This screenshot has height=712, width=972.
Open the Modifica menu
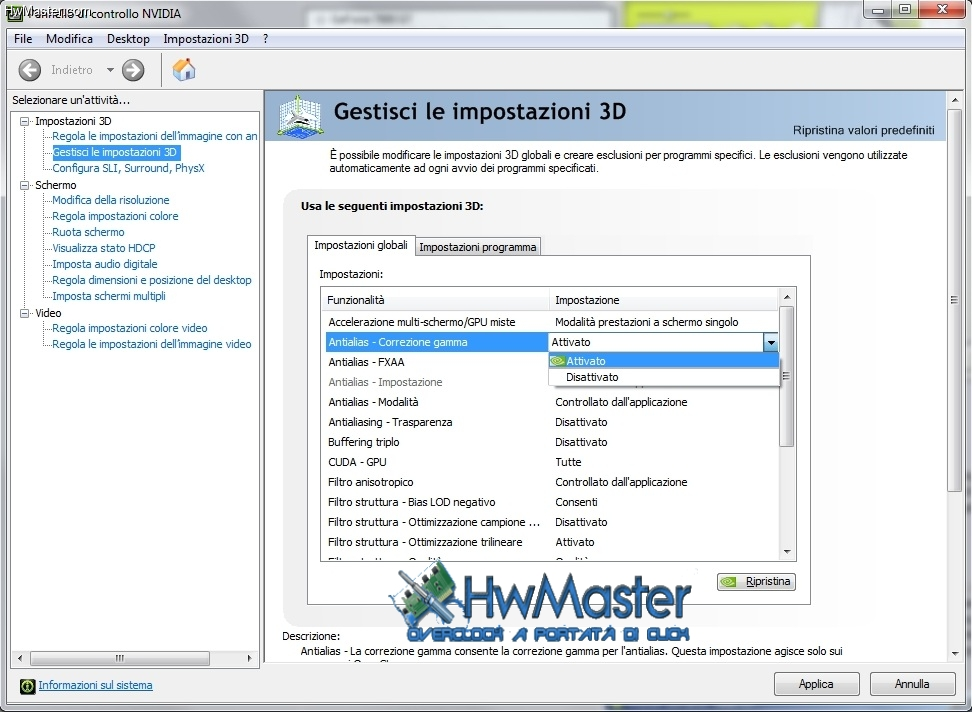[69, 38]
